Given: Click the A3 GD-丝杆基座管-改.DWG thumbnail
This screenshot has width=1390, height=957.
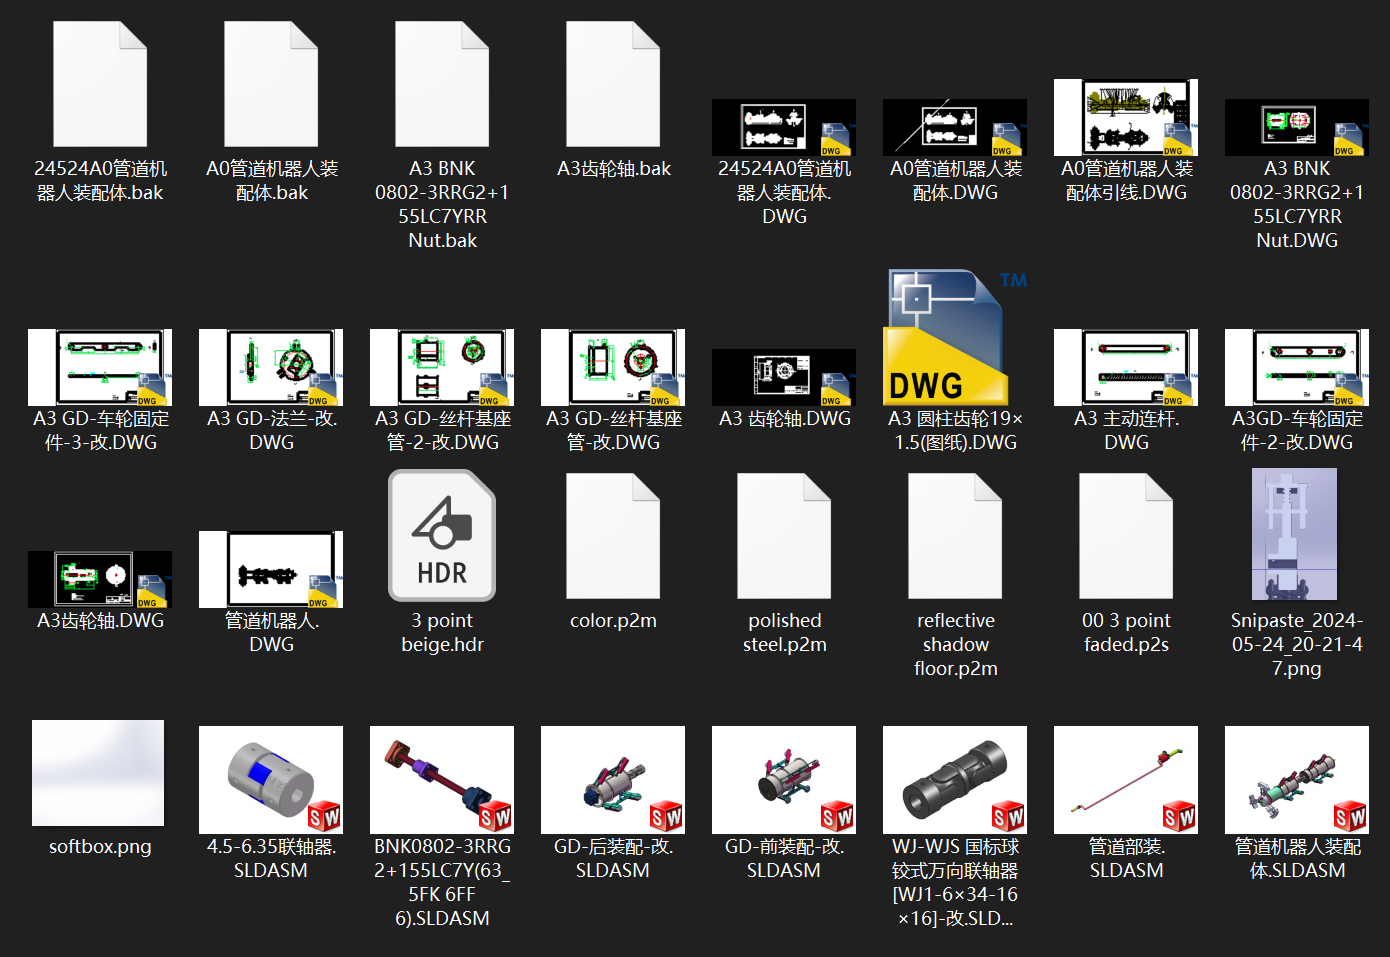Looking at the screenshot, I should [x=613, y=367].
